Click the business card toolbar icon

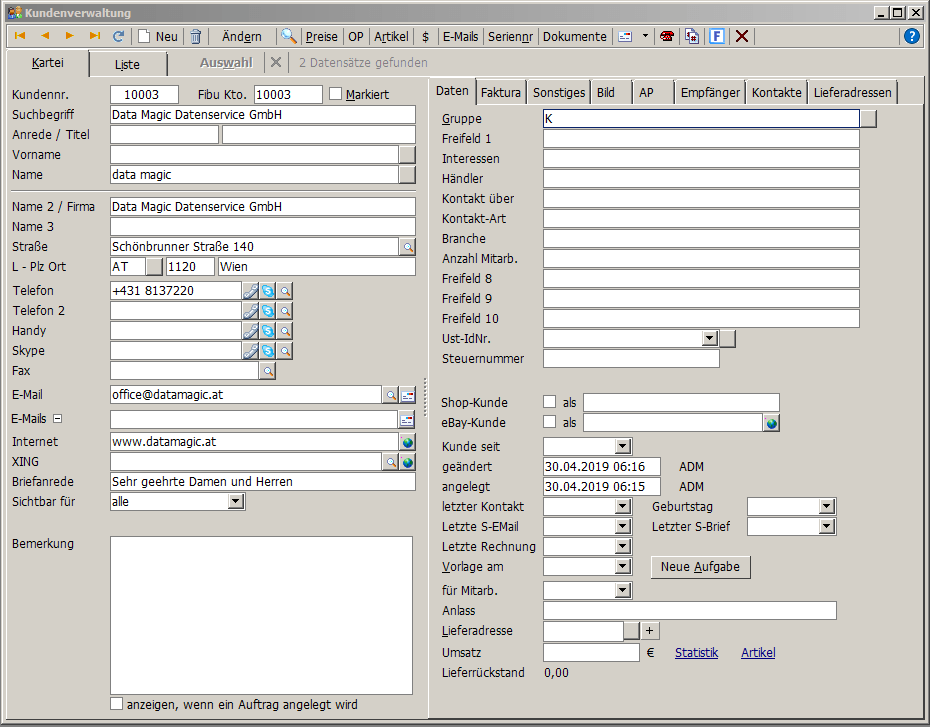tap(625, 37)
